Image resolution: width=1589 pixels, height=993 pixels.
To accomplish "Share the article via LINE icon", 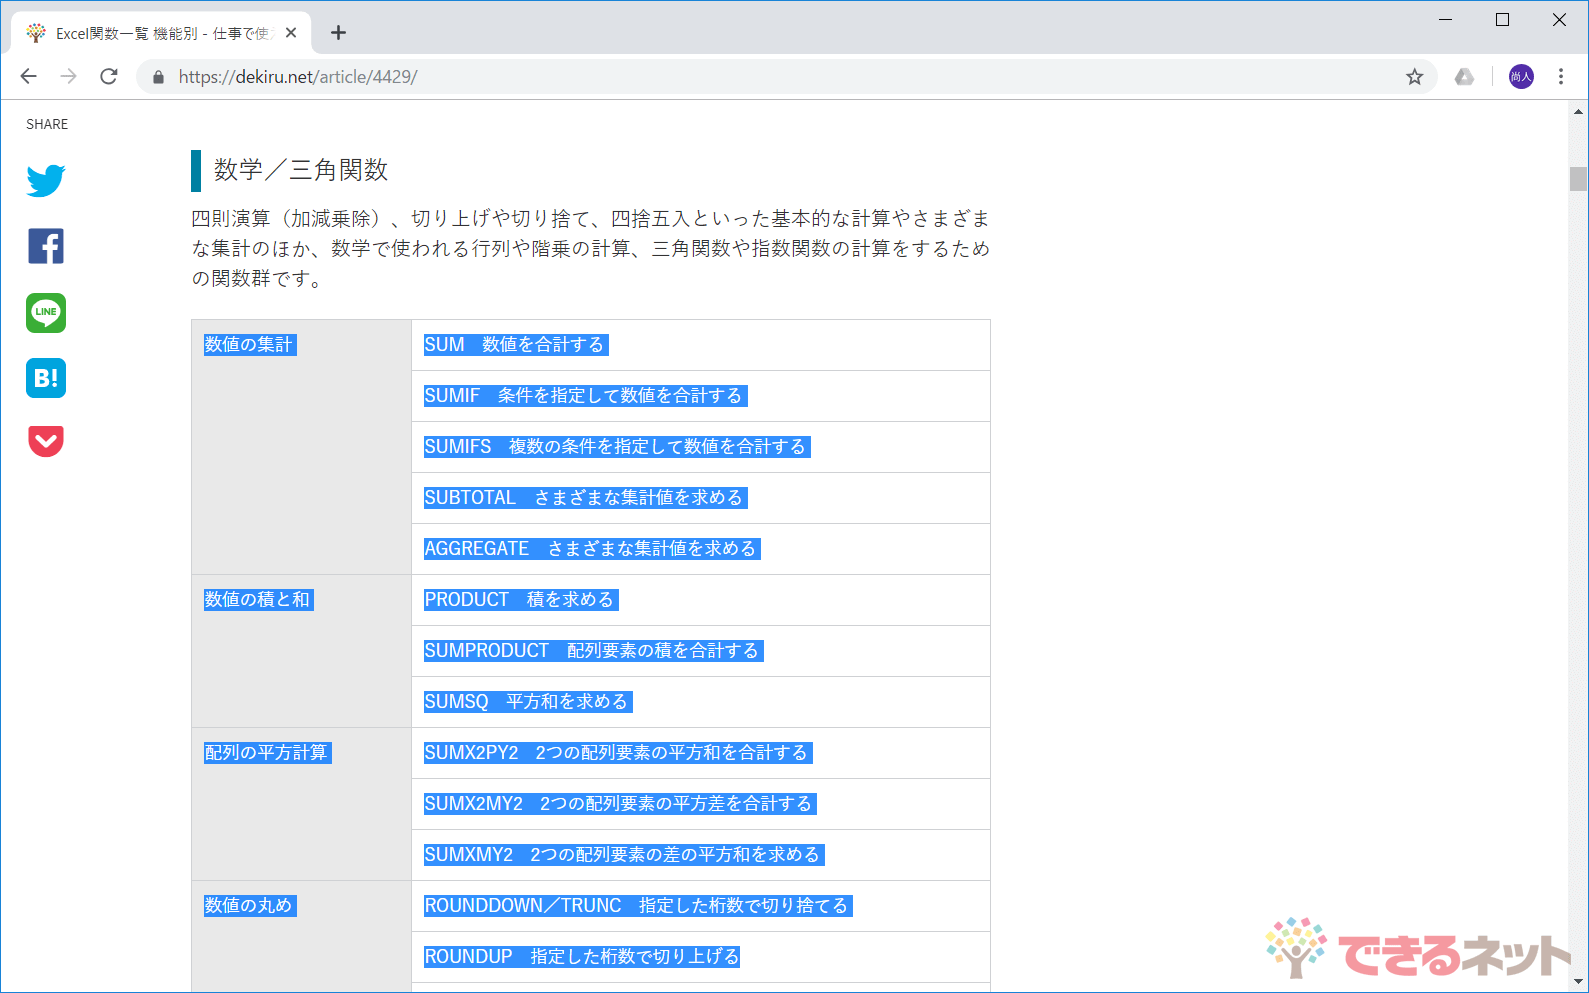I will [46, 312].
